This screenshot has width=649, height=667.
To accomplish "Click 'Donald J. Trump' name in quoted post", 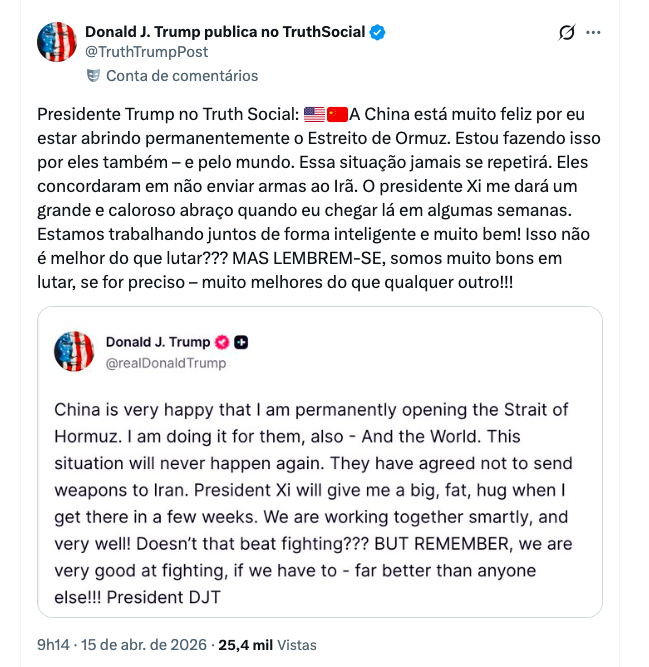I will [158, 342].
